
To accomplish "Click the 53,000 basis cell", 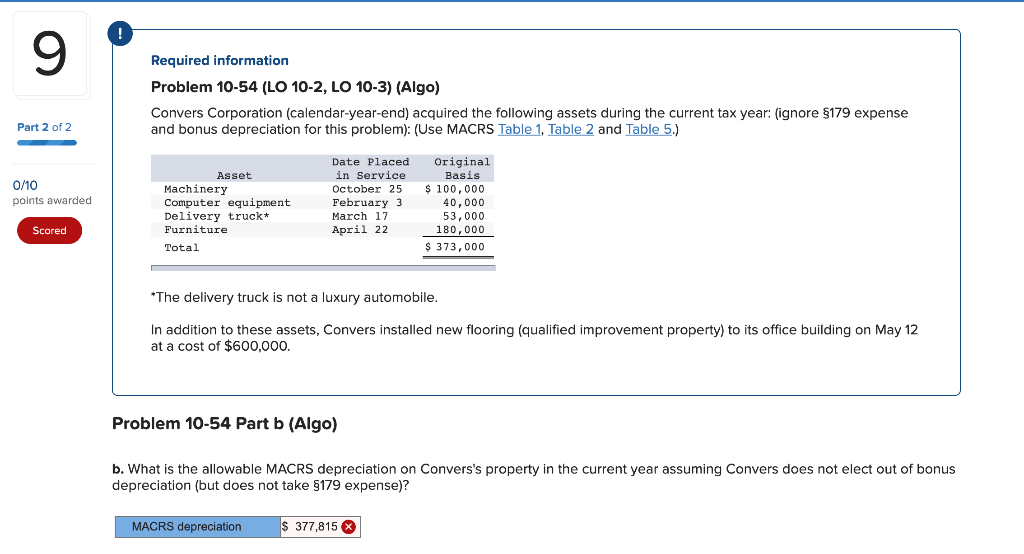I will [x=464, y=216].
